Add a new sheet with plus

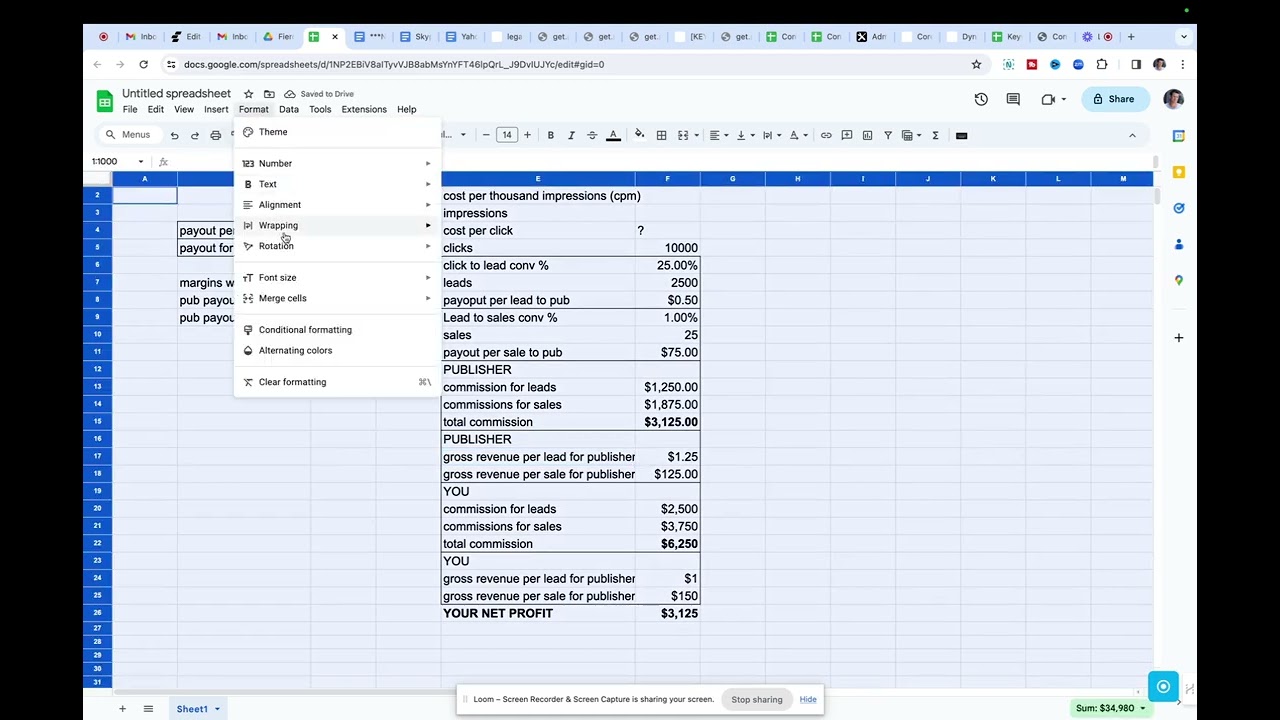coord(122,709)
